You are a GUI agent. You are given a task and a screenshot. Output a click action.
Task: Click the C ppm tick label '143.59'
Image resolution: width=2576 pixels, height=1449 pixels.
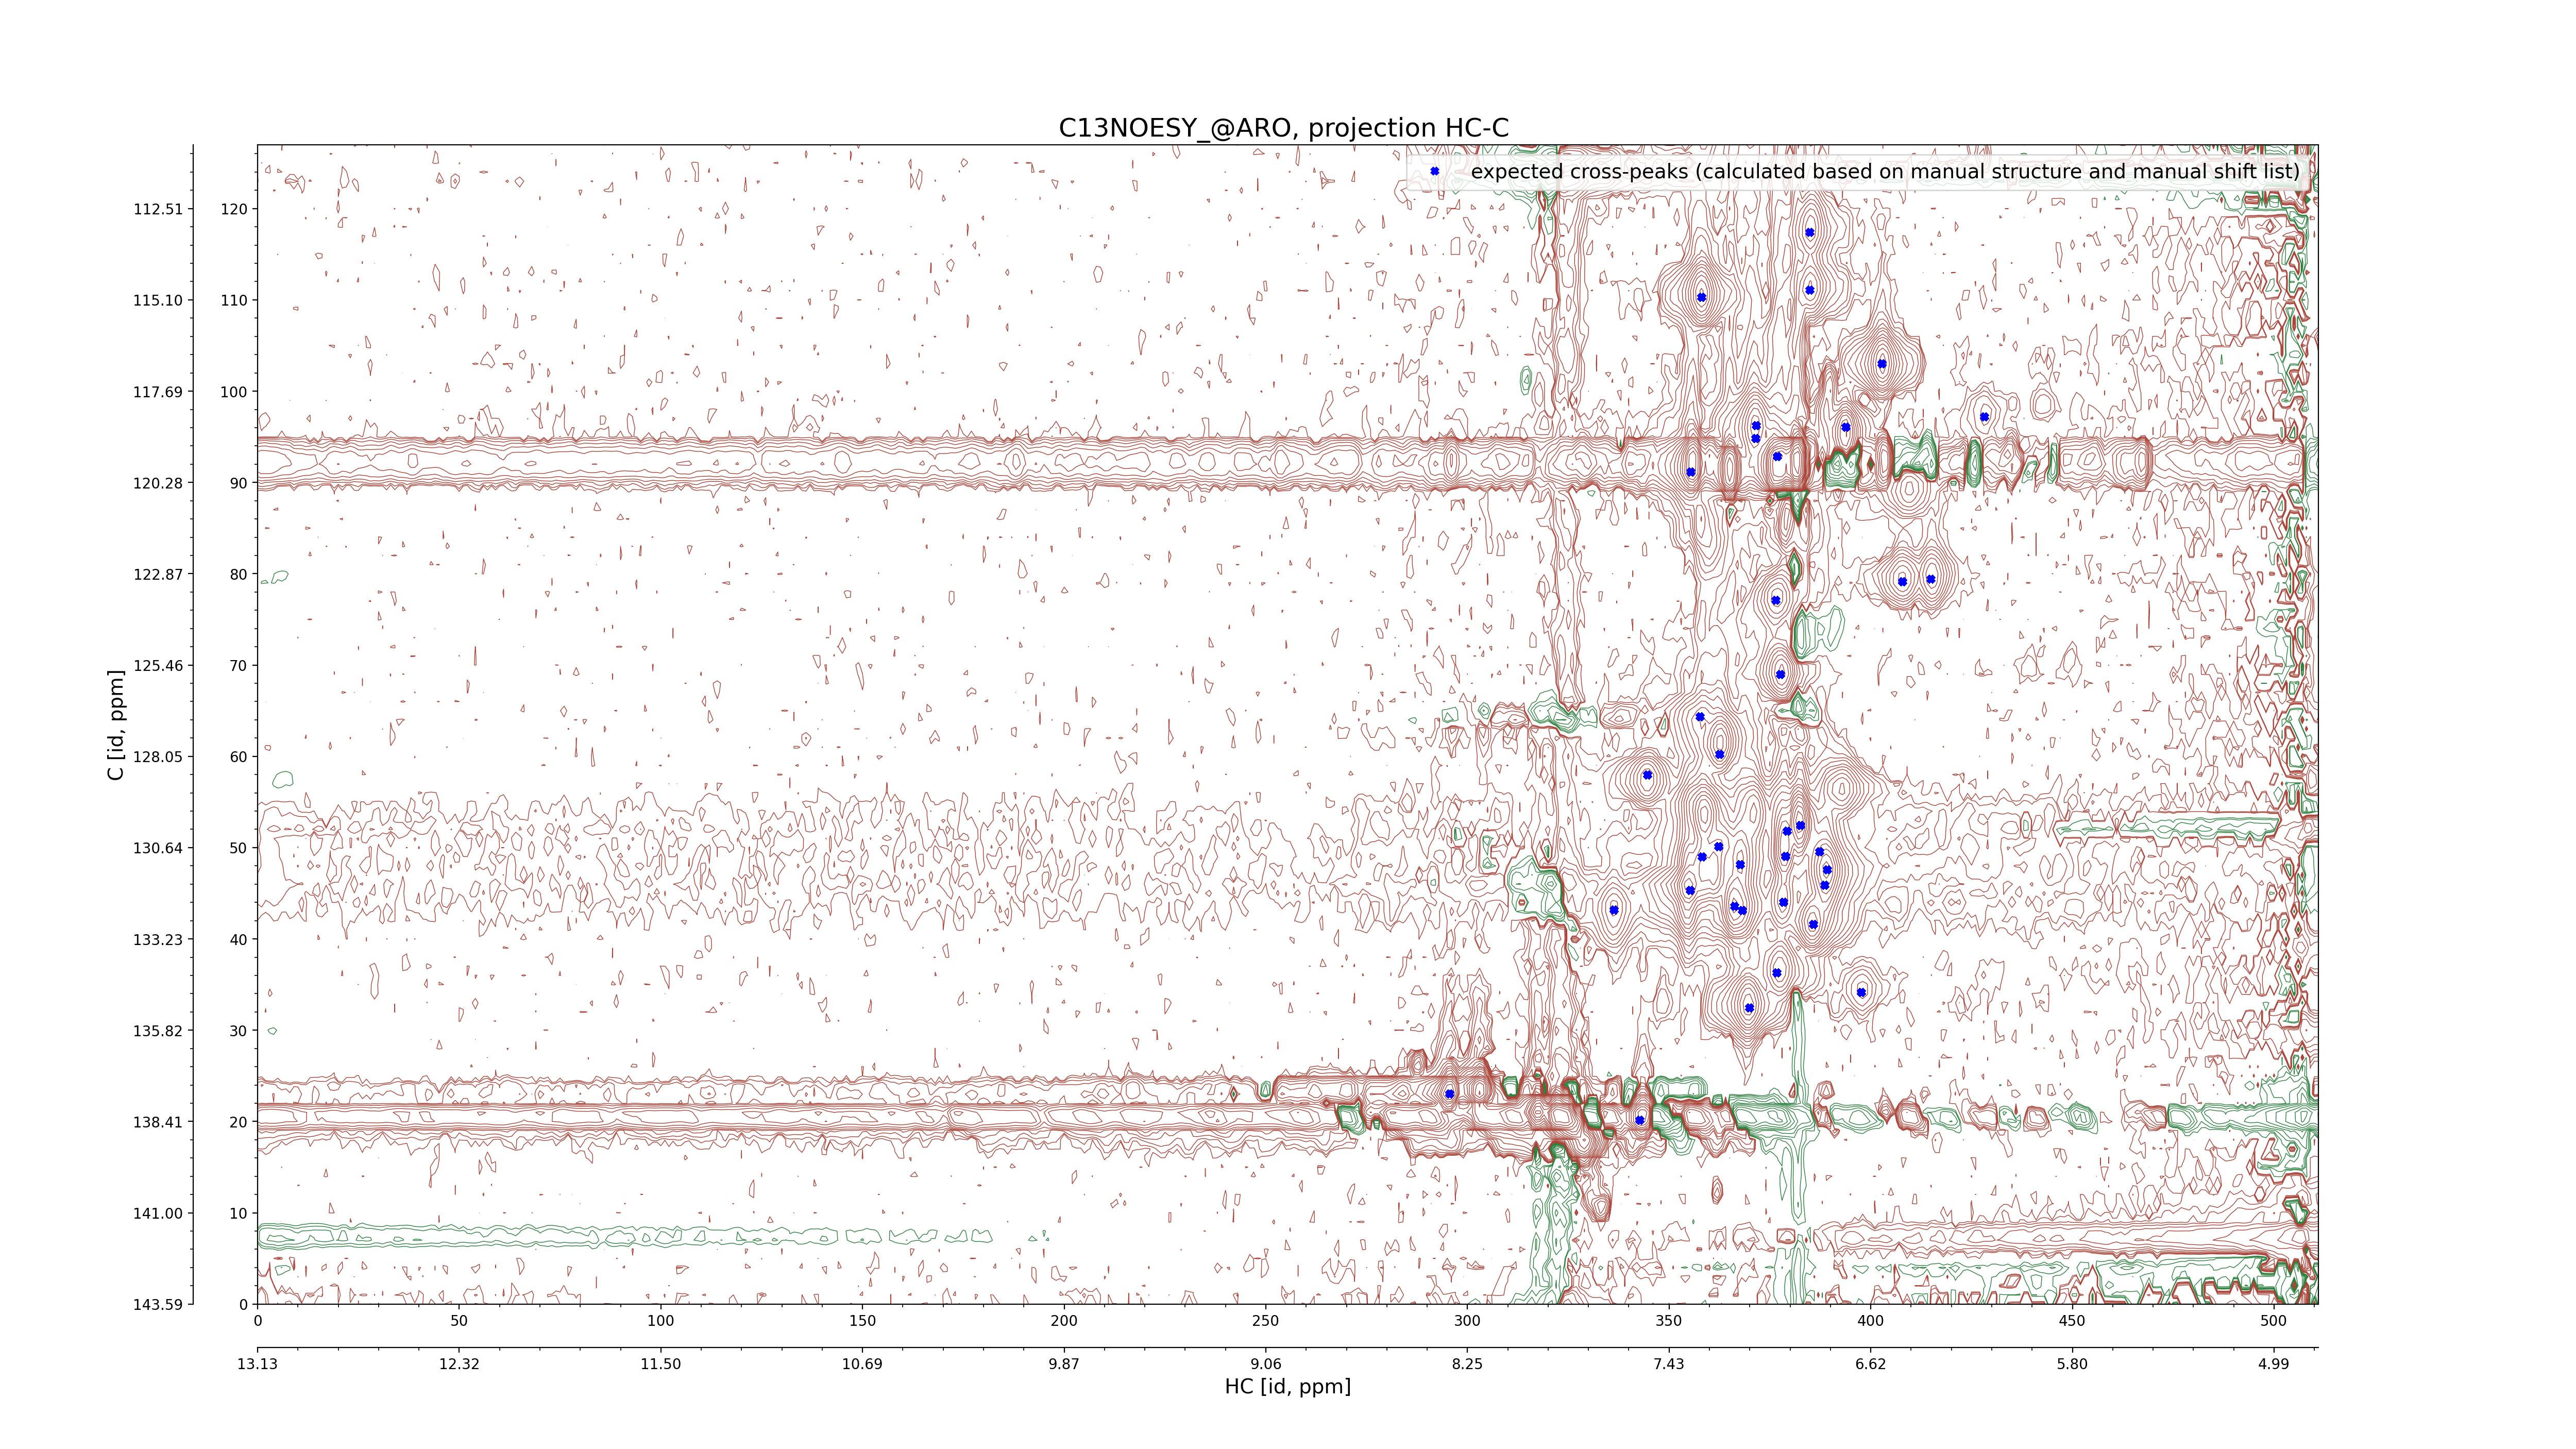coord(158,1305)
